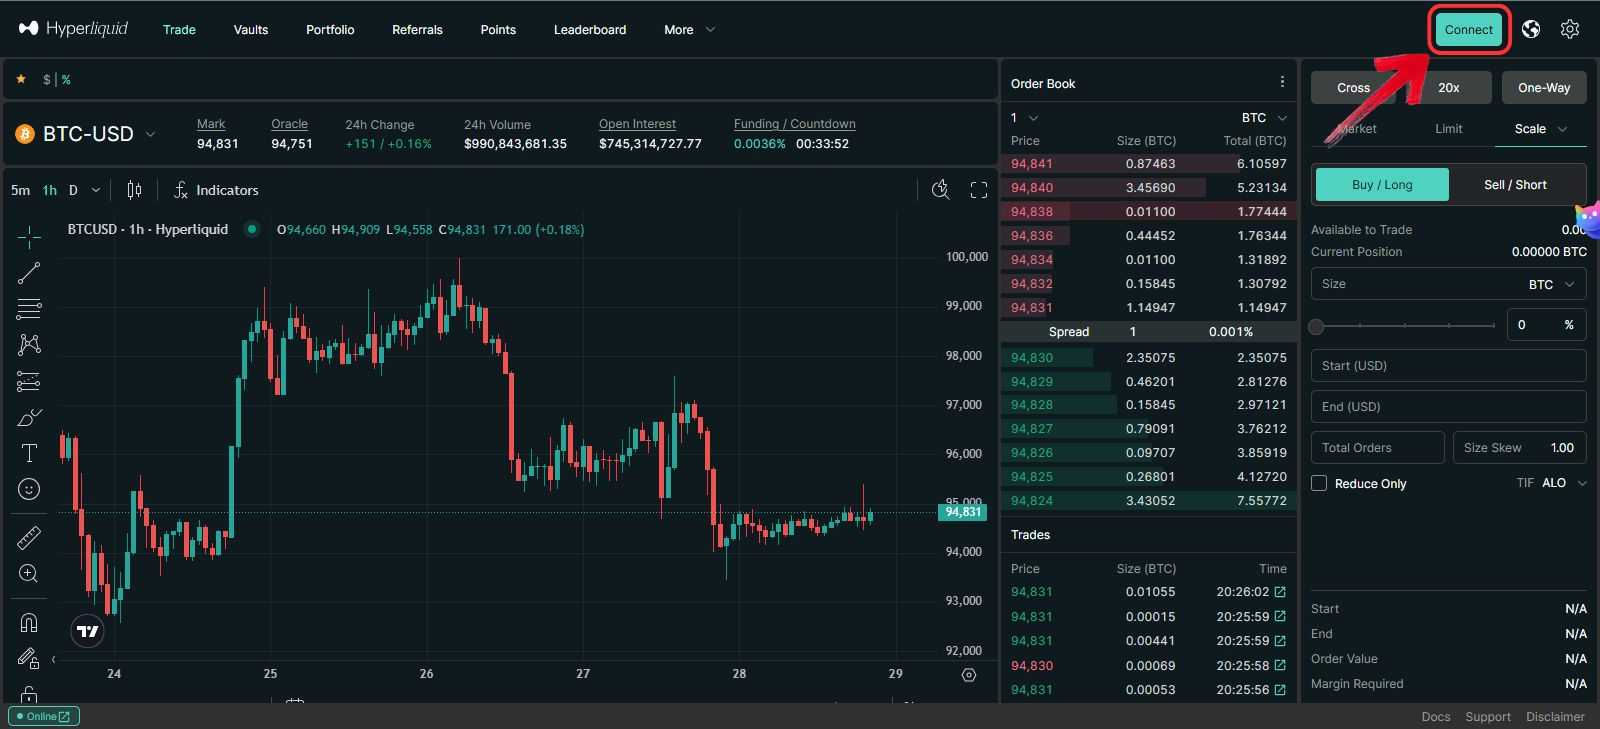Image resolution: width=1600 pixels, height=729 pixels.
Task: Open the Docs link
Action: (1435, 716)
